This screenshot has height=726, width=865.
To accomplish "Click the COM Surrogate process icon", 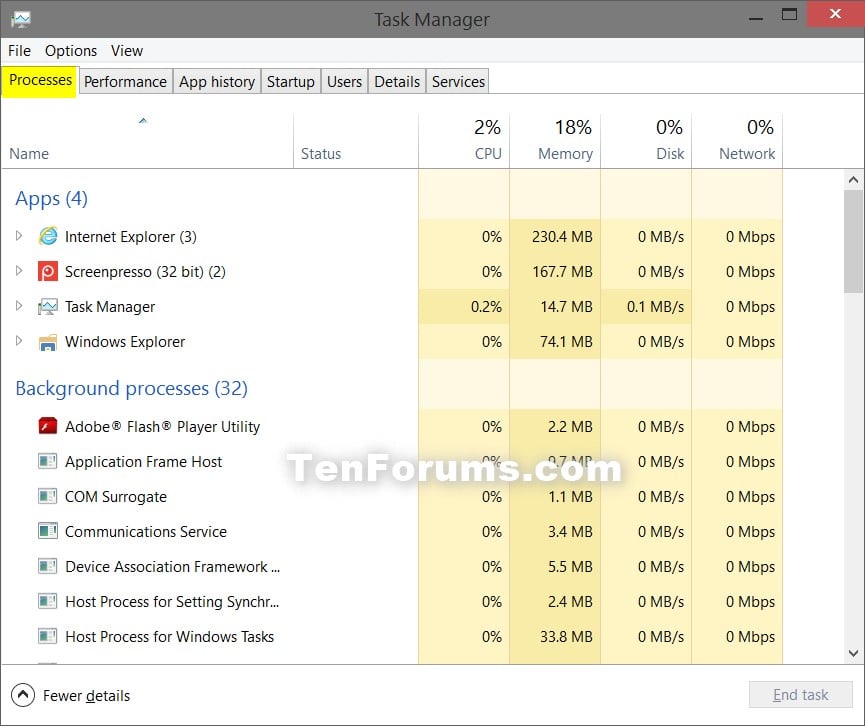I will pos(48,496).
